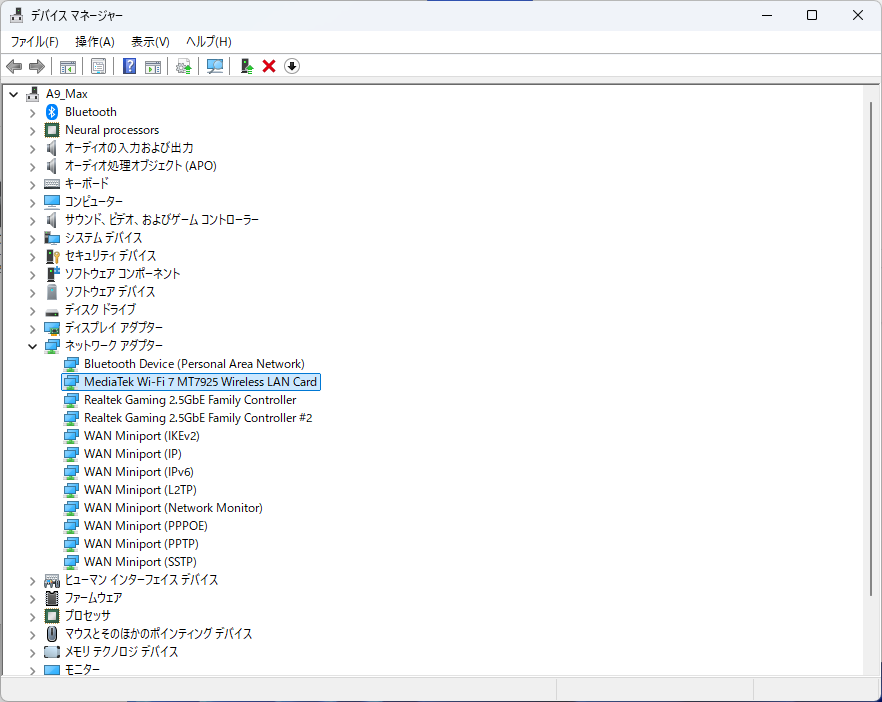882x702 pixels.
Task: Click the Device Manager title bar icon
Action: point(16,15)
